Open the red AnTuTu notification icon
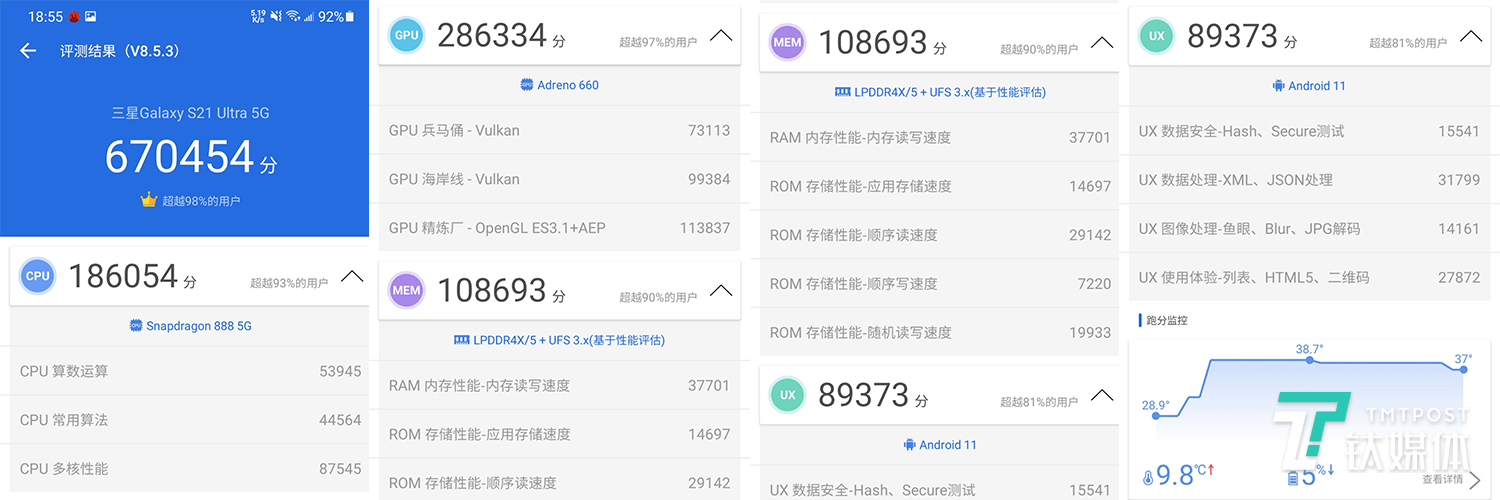 73,17
